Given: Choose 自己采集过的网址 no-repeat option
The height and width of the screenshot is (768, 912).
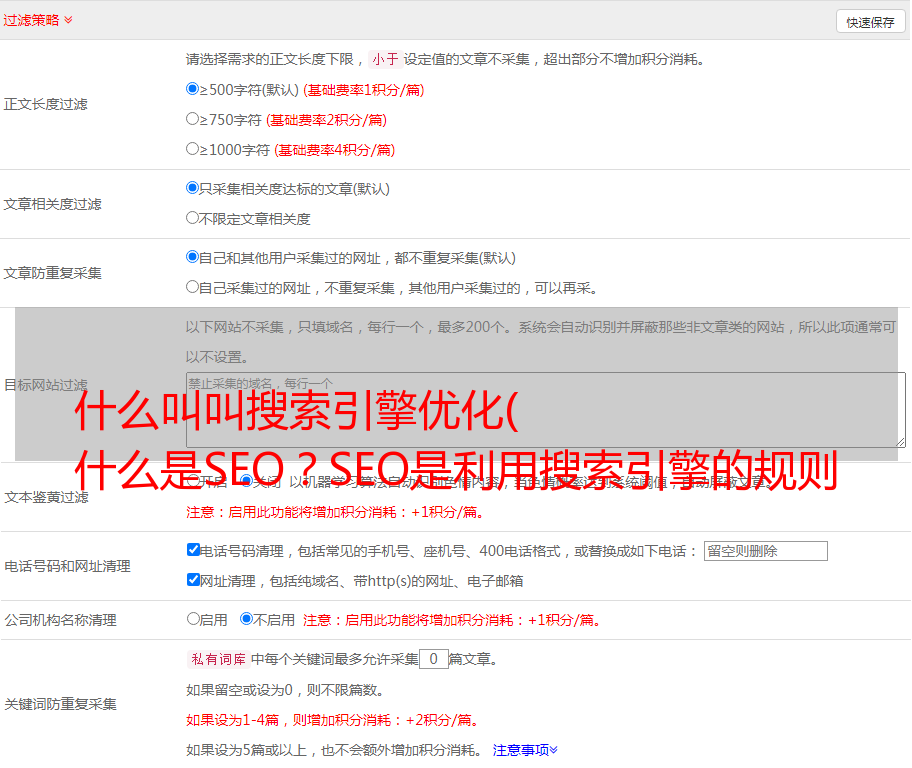Looking at the screenshot, I should pos(193,287).
